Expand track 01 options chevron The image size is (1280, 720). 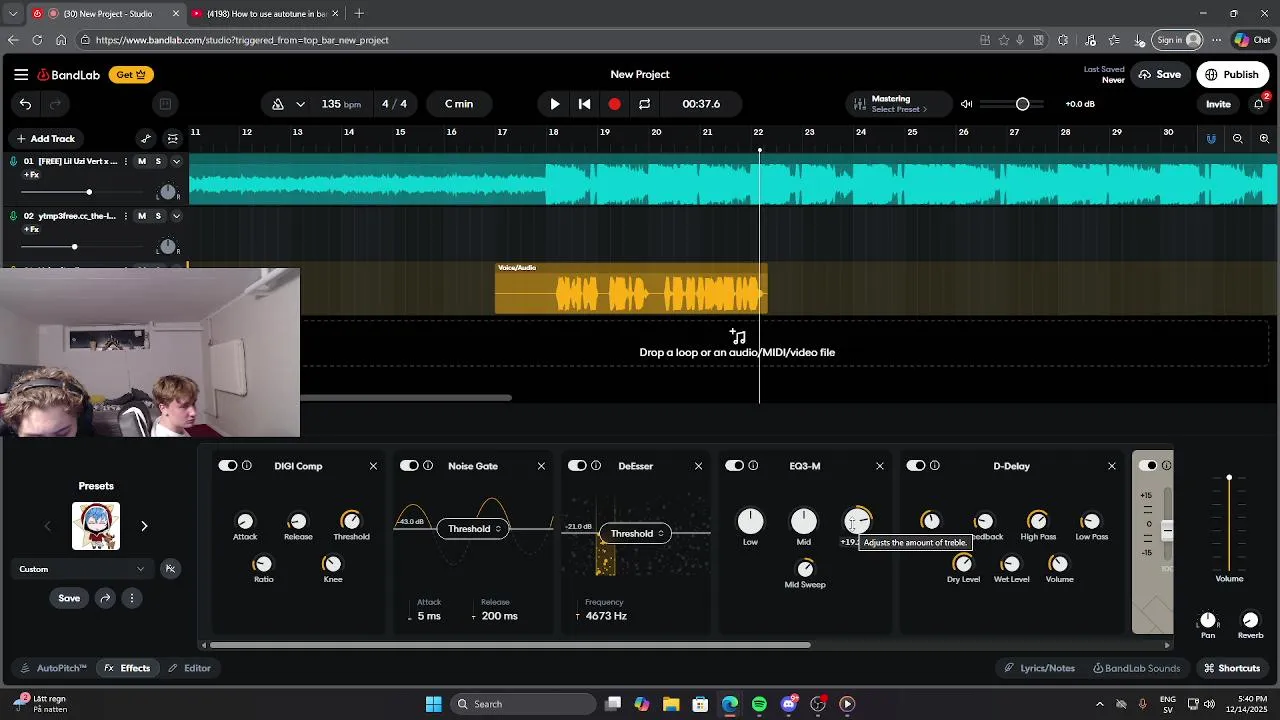pyautogui.click(x=176, y=161)
